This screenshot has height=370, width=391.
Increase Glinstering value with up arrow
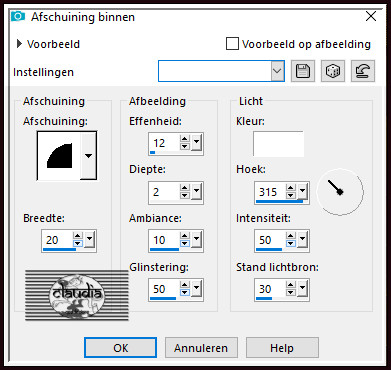(185, 284)
